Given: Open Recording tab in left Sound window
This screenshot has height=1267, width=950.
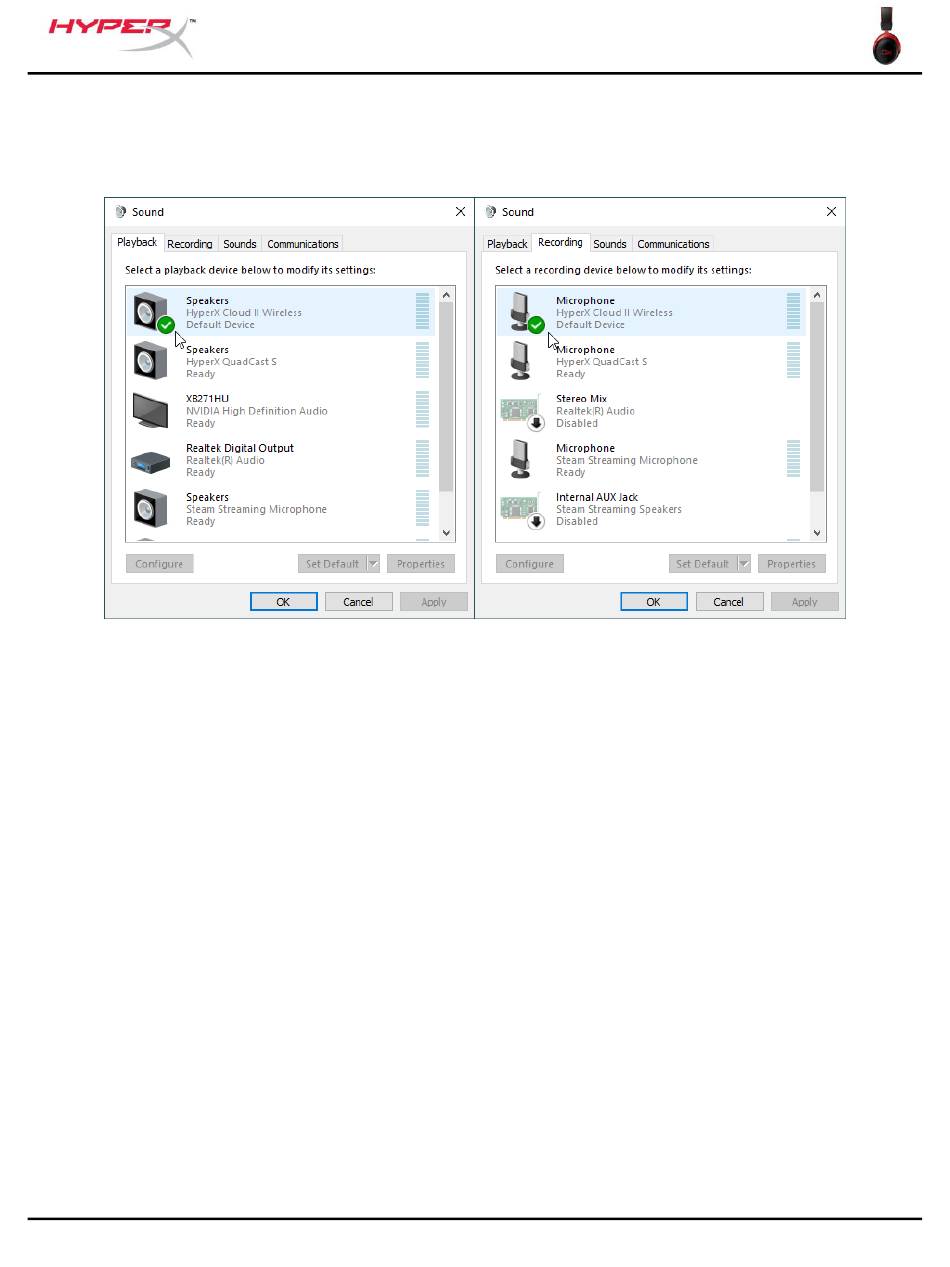Looking at the screenshot, I should (190, 244).
